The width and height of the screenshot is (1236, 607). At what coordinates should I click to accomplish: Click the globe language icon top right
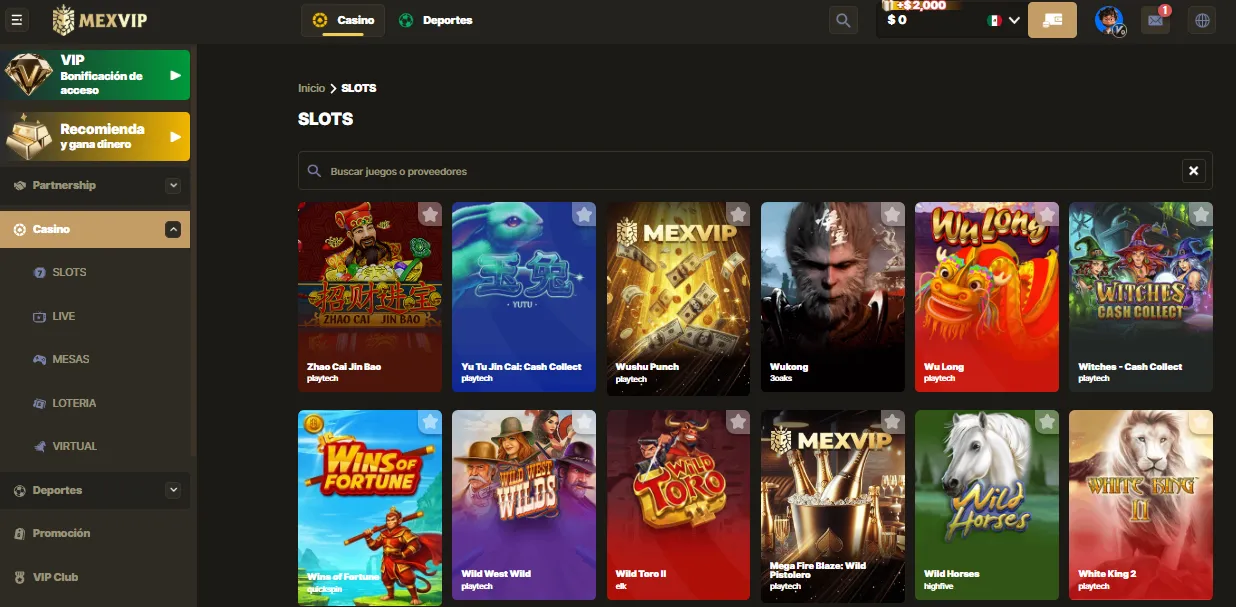coord(1201,19)
